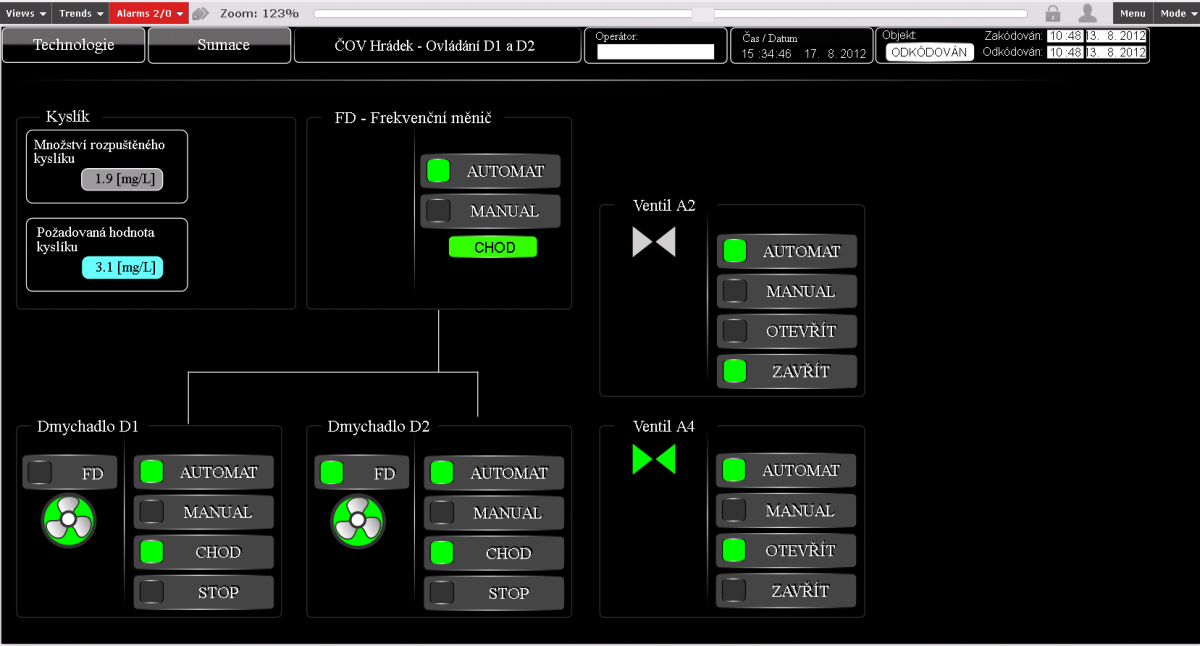Open the Menu item in top bar
The width and height of the screenshot is (1200, 646).
pyautogui.click(x=1133, y=13)
